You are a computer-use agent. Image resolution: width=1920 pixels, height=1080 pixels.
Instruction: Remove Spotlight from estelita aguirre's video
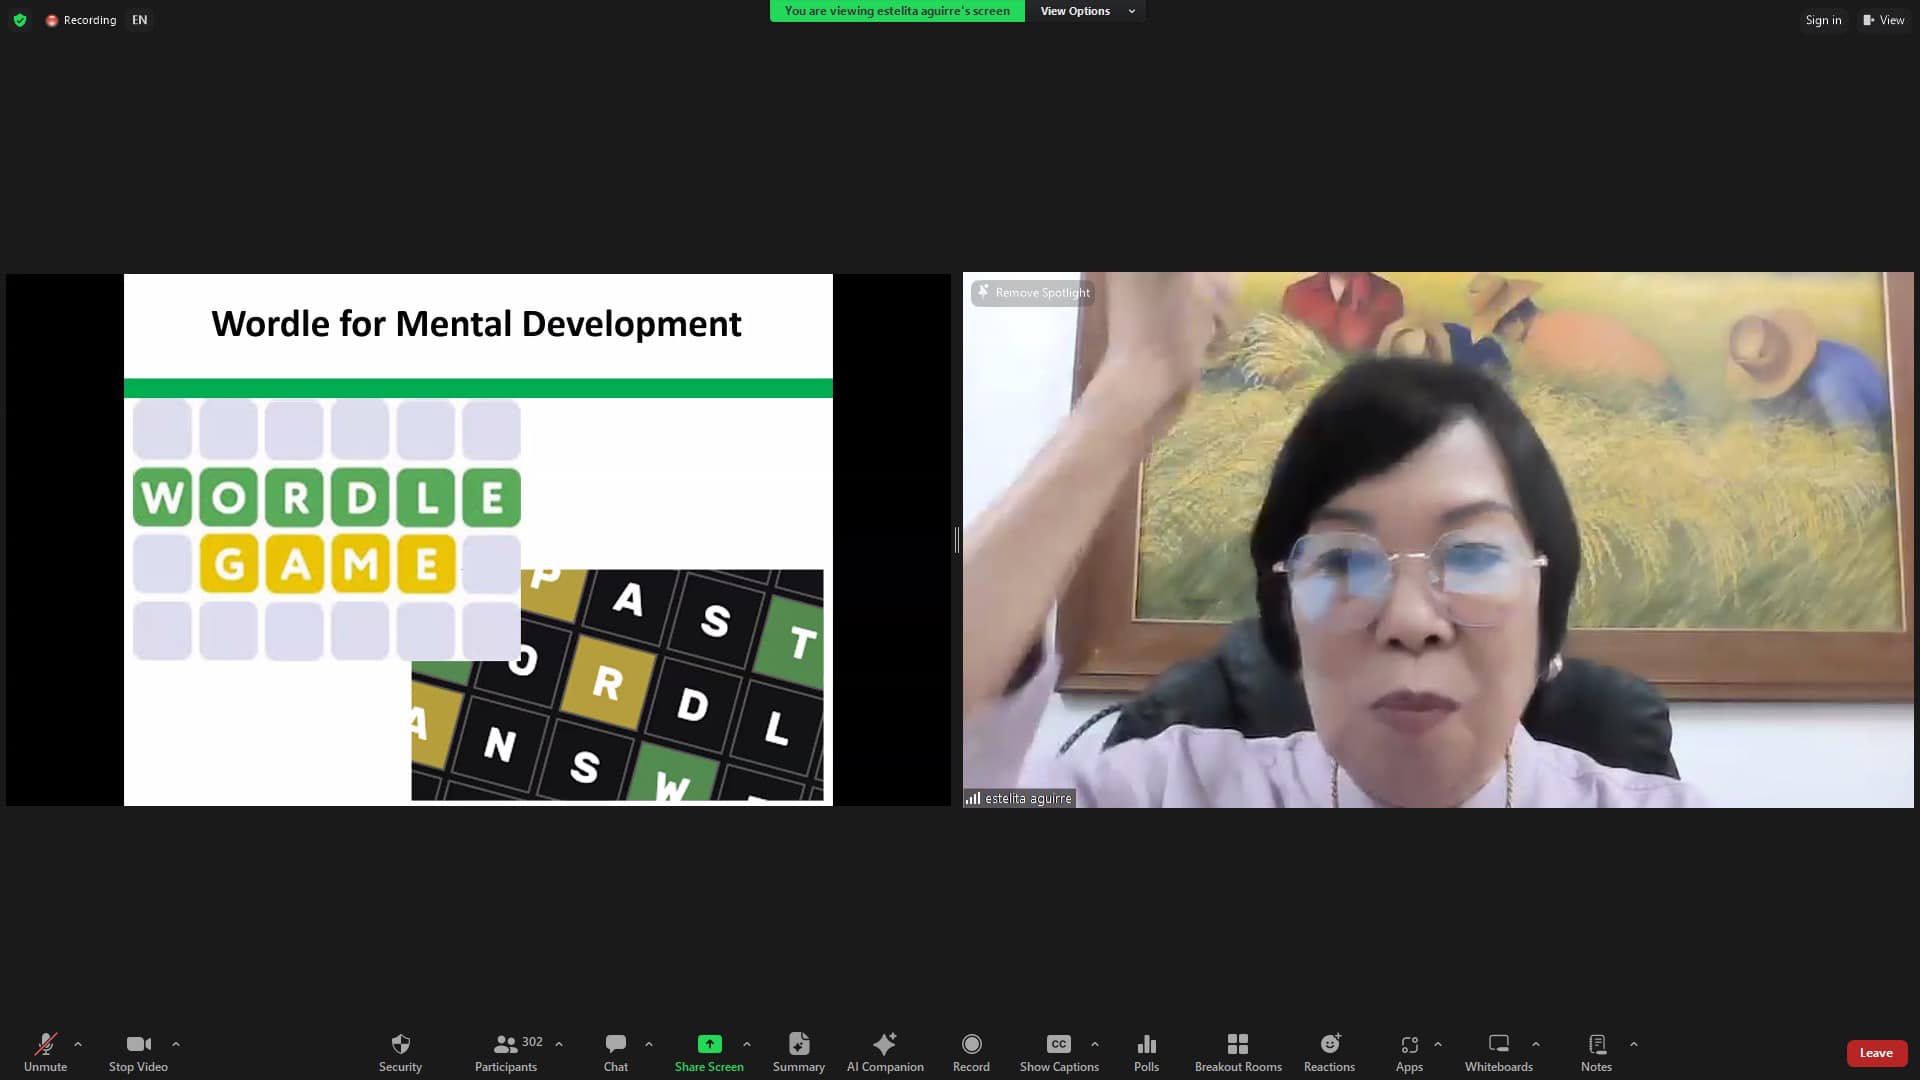point(1033,293)
